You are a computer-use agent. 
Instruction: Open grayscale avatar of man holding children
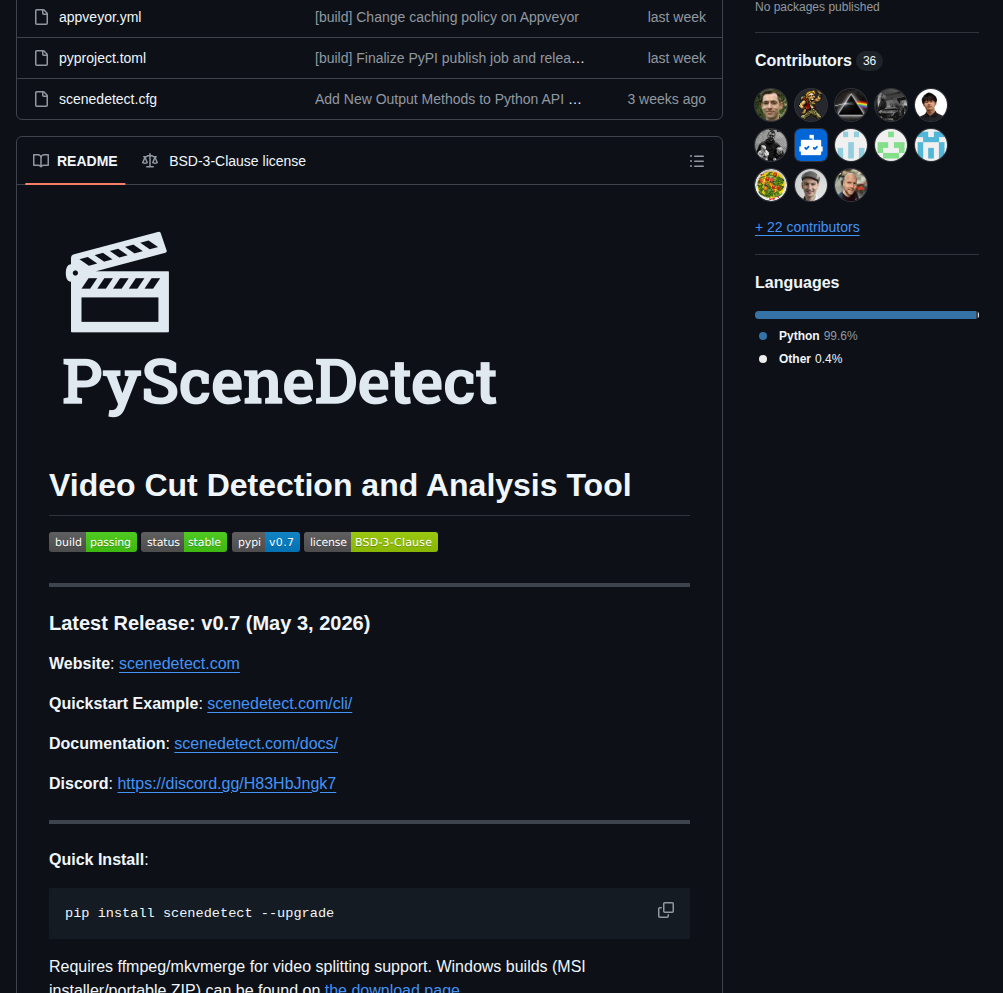pos(771,145)
